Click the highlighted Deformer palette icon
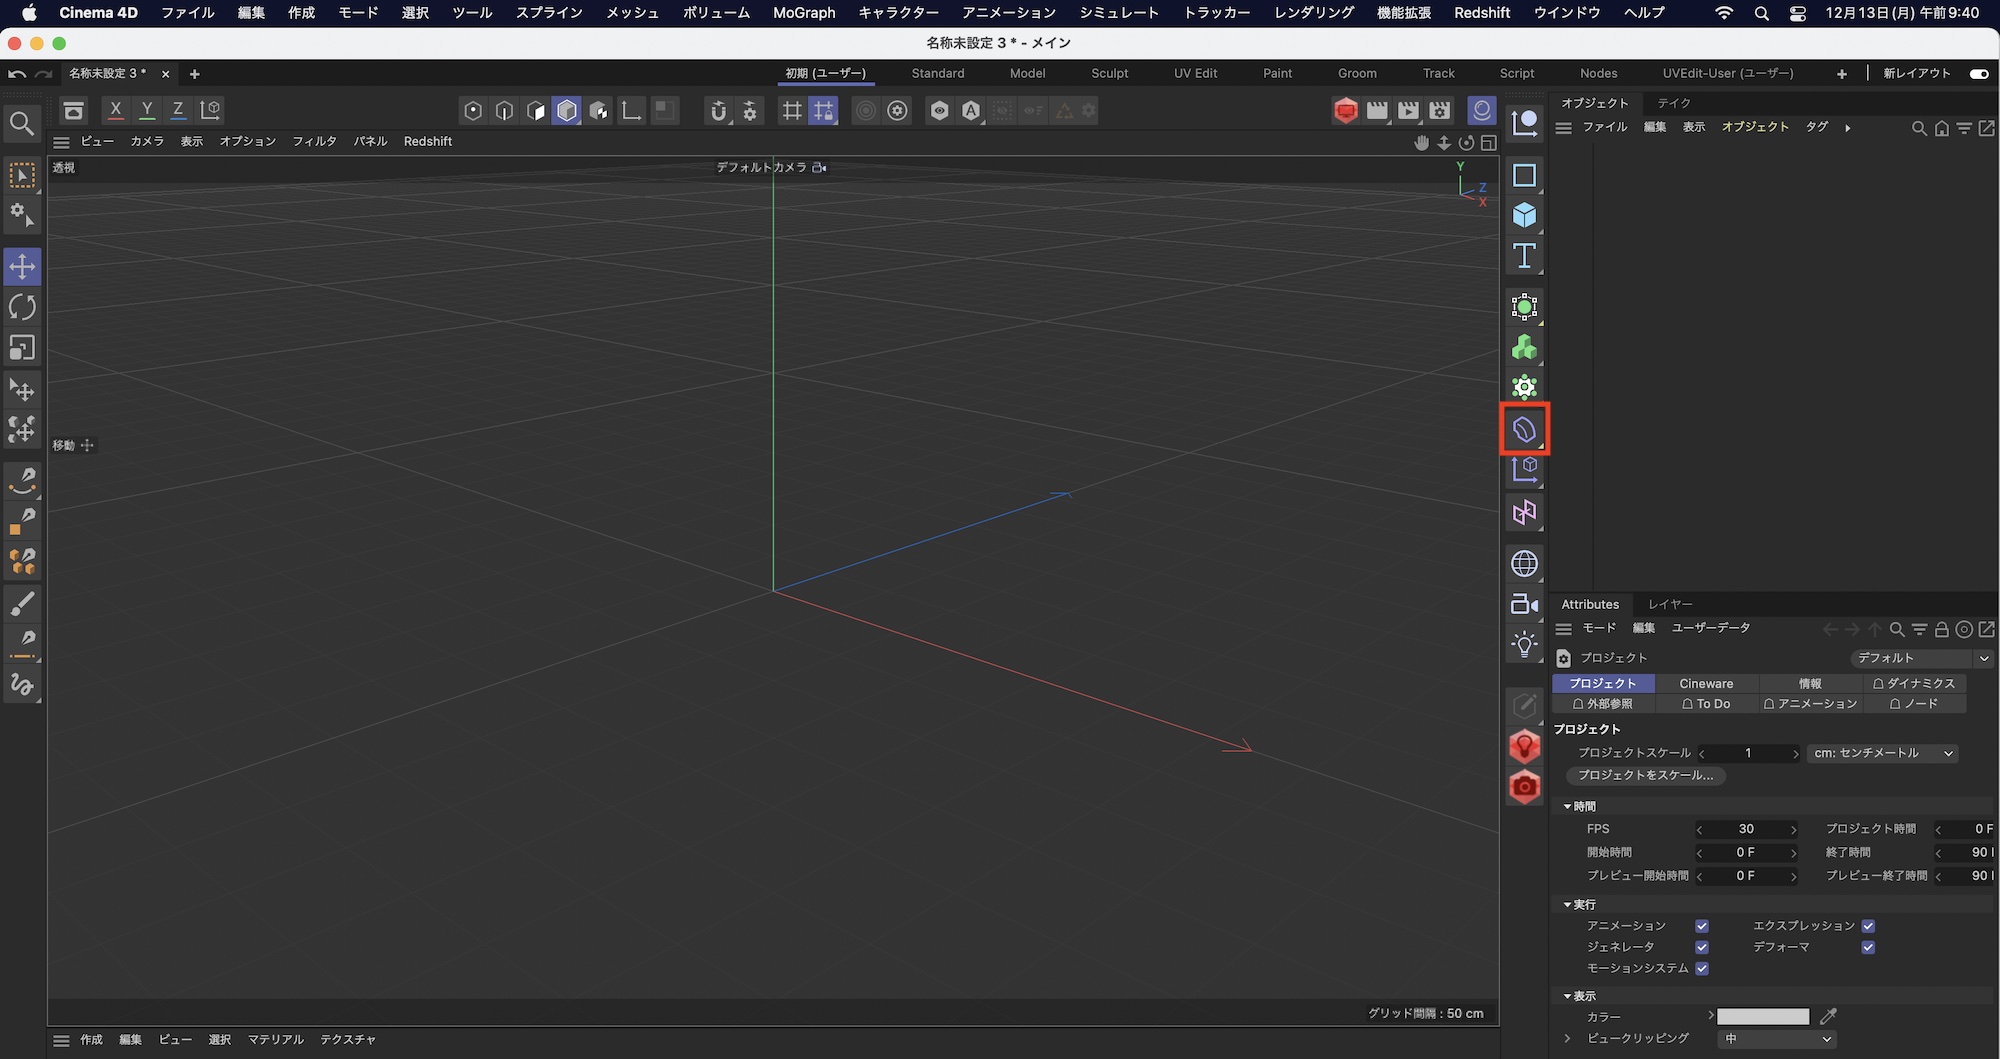The image size is (2000, 1059). (1524, 429)
